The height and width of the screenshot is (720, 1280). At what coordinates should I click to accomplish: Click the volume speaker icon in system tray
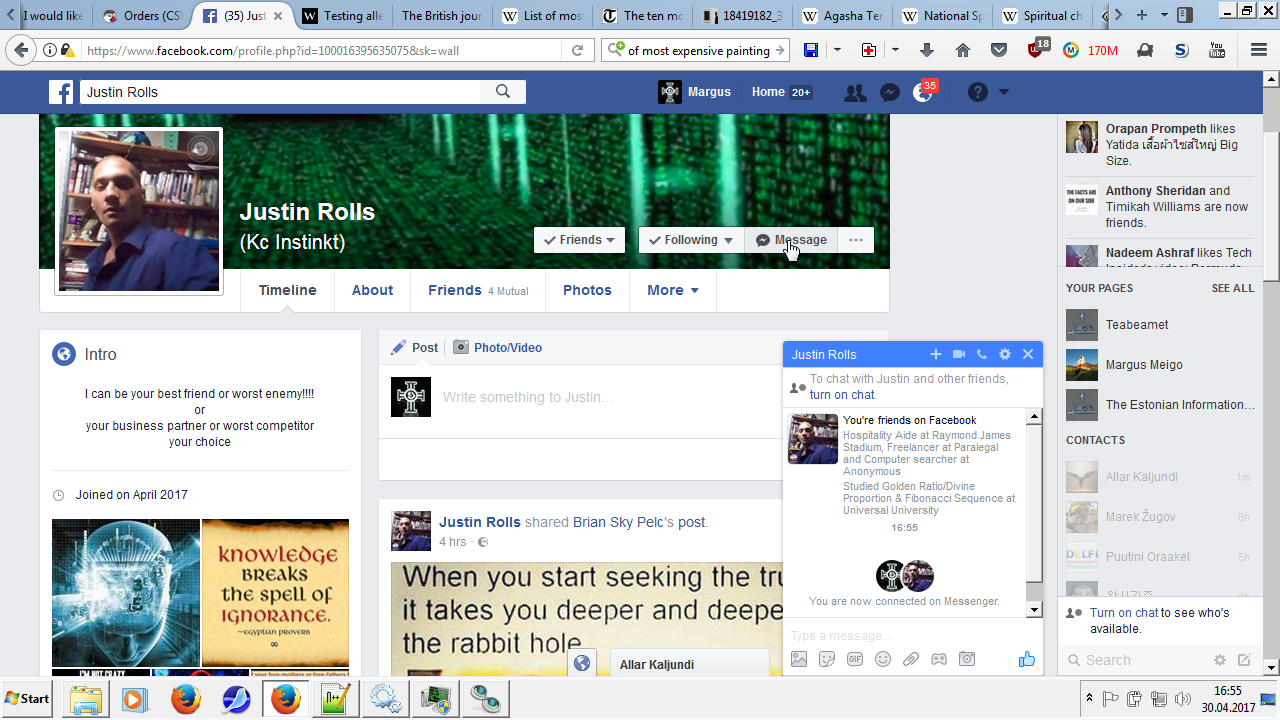1183,699
